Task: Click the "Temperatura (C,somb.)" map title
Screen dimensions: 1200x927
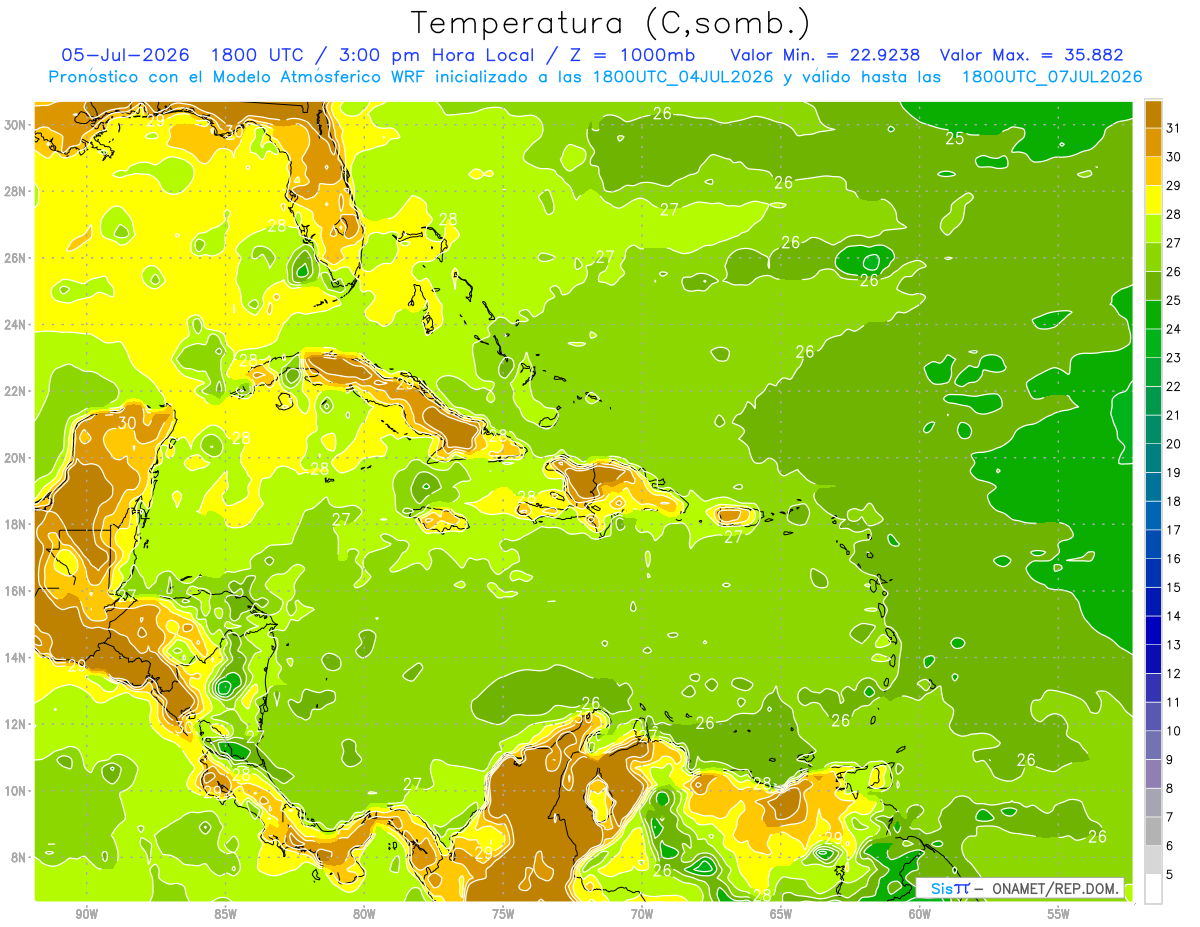Action: click(611, 23)
